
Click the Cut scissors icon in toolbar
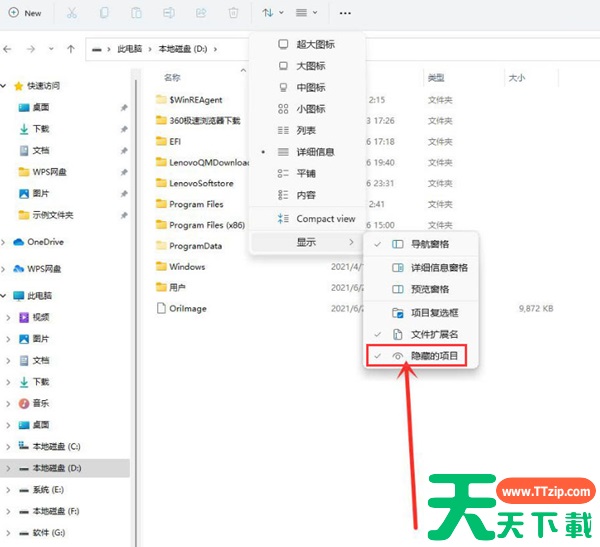click(x=72, y=13)
